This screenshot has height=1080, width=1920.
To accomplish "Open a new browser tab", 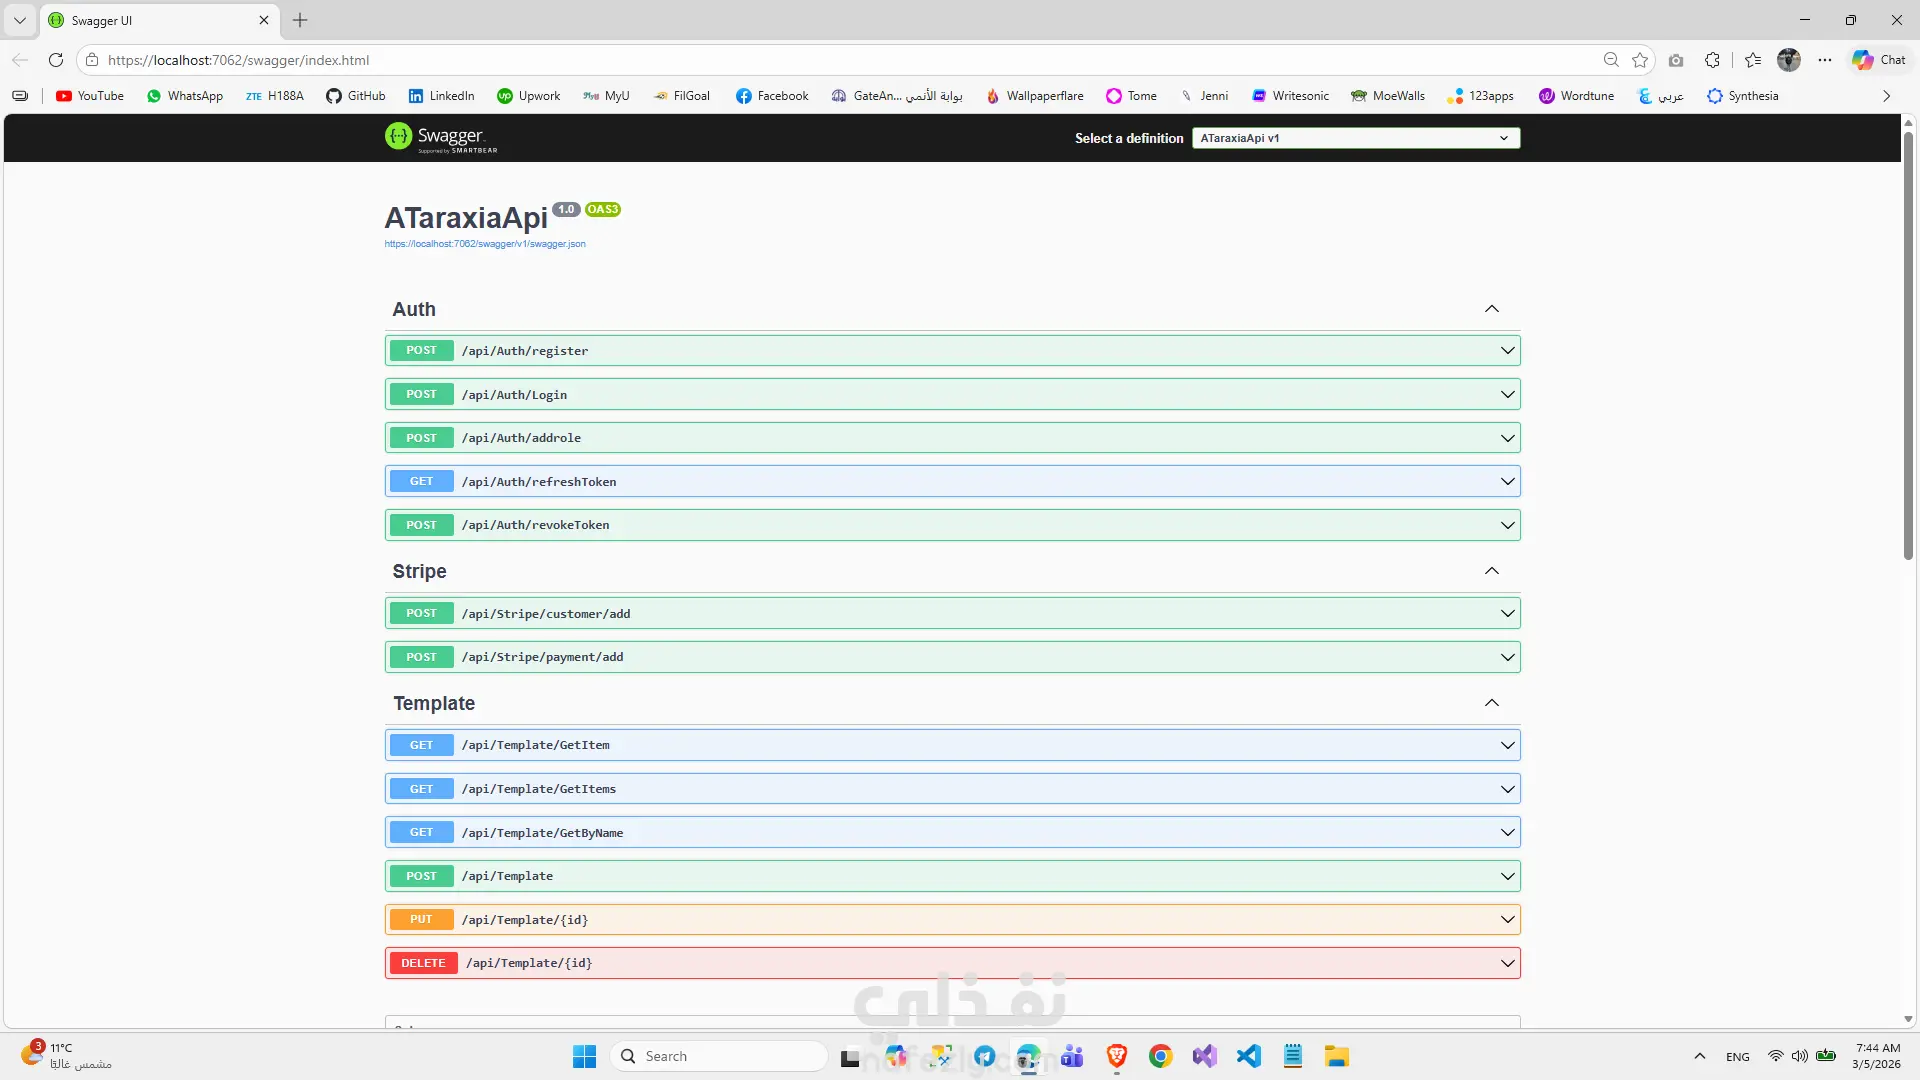I will [x=300, y=20].
